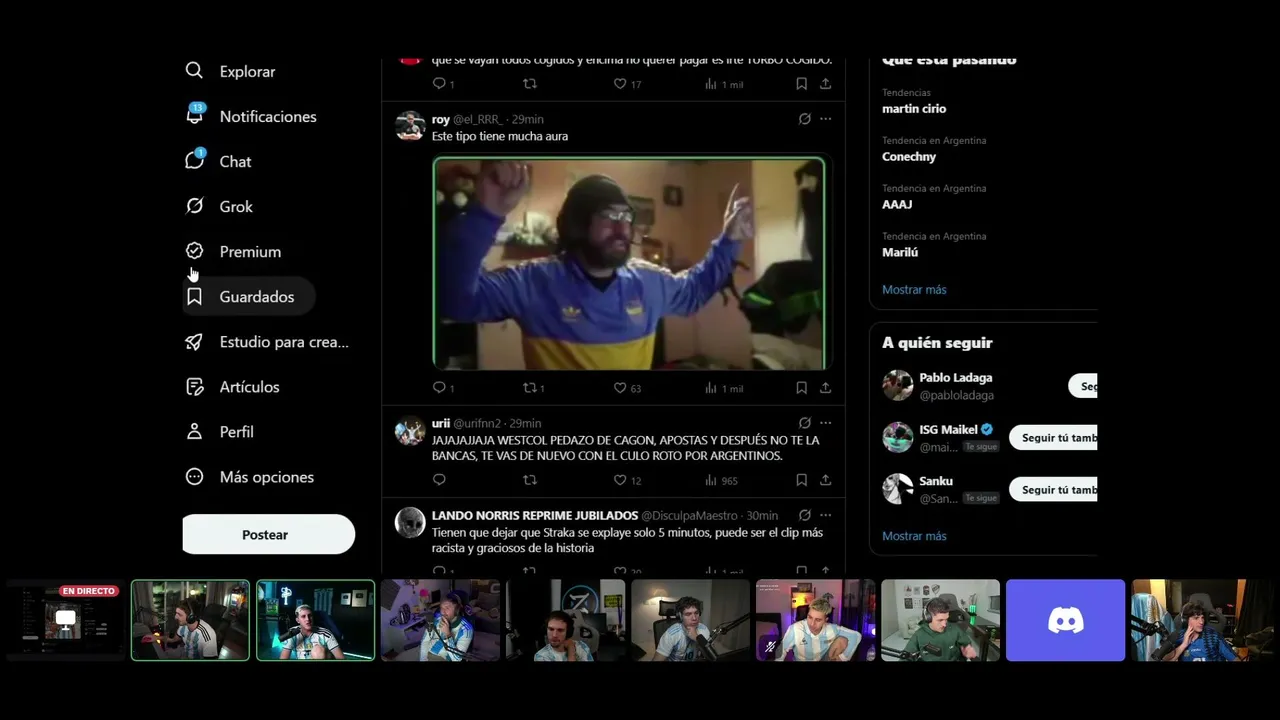Open Pablo Ladaga's suggested profile name
The image size is (1280, 720).
[x=956, y=378]
